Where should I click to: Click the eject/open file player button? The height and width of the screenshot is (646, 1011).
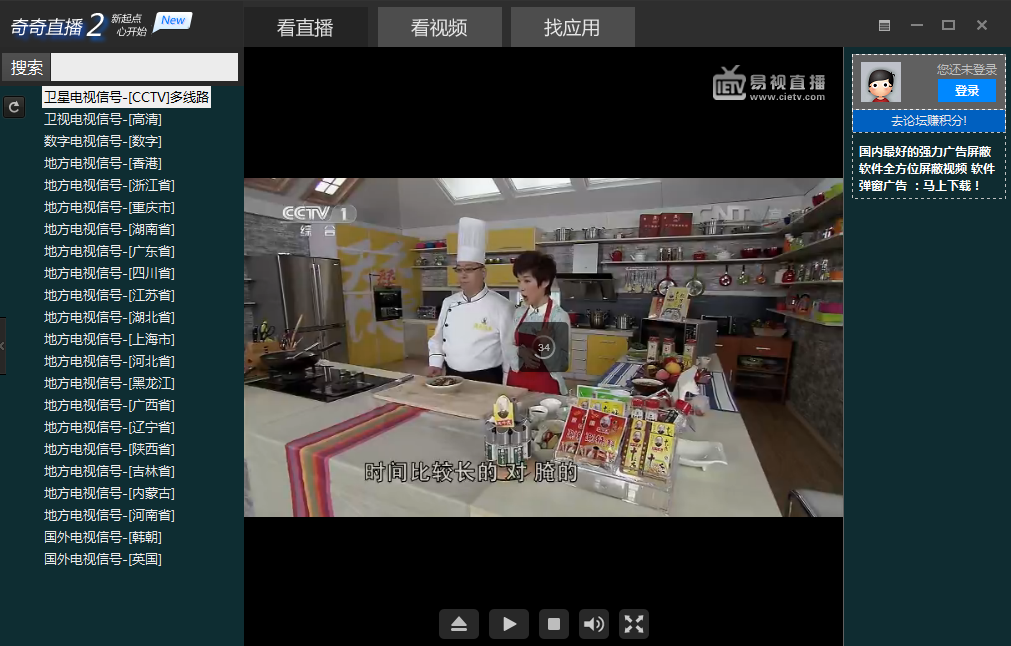(x=458, y=624)
